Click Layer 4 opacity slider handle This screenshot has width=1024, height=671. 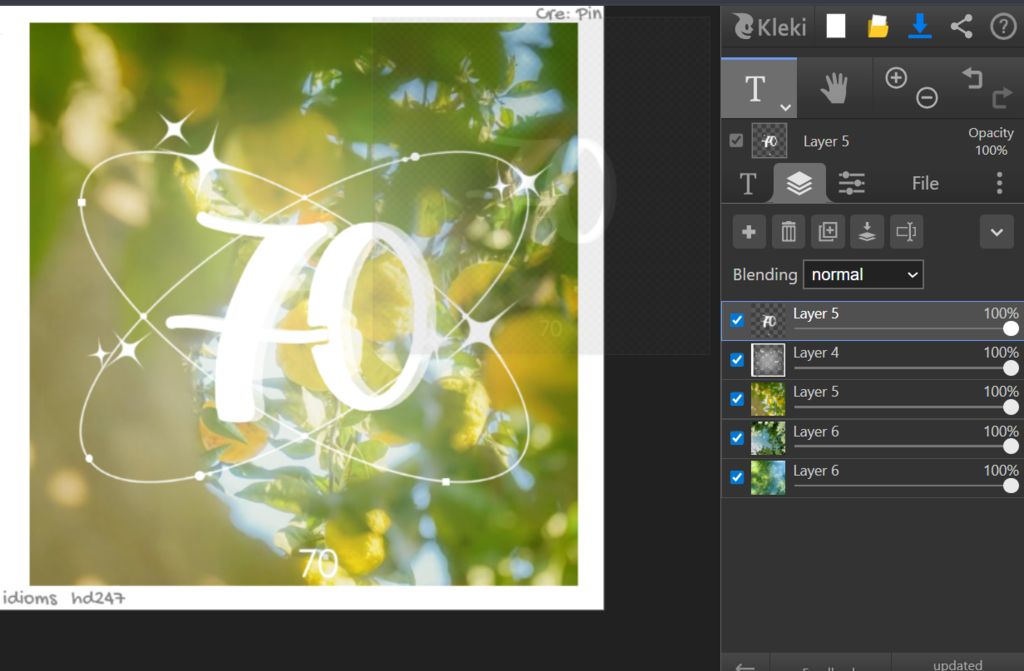point(1010,368)
